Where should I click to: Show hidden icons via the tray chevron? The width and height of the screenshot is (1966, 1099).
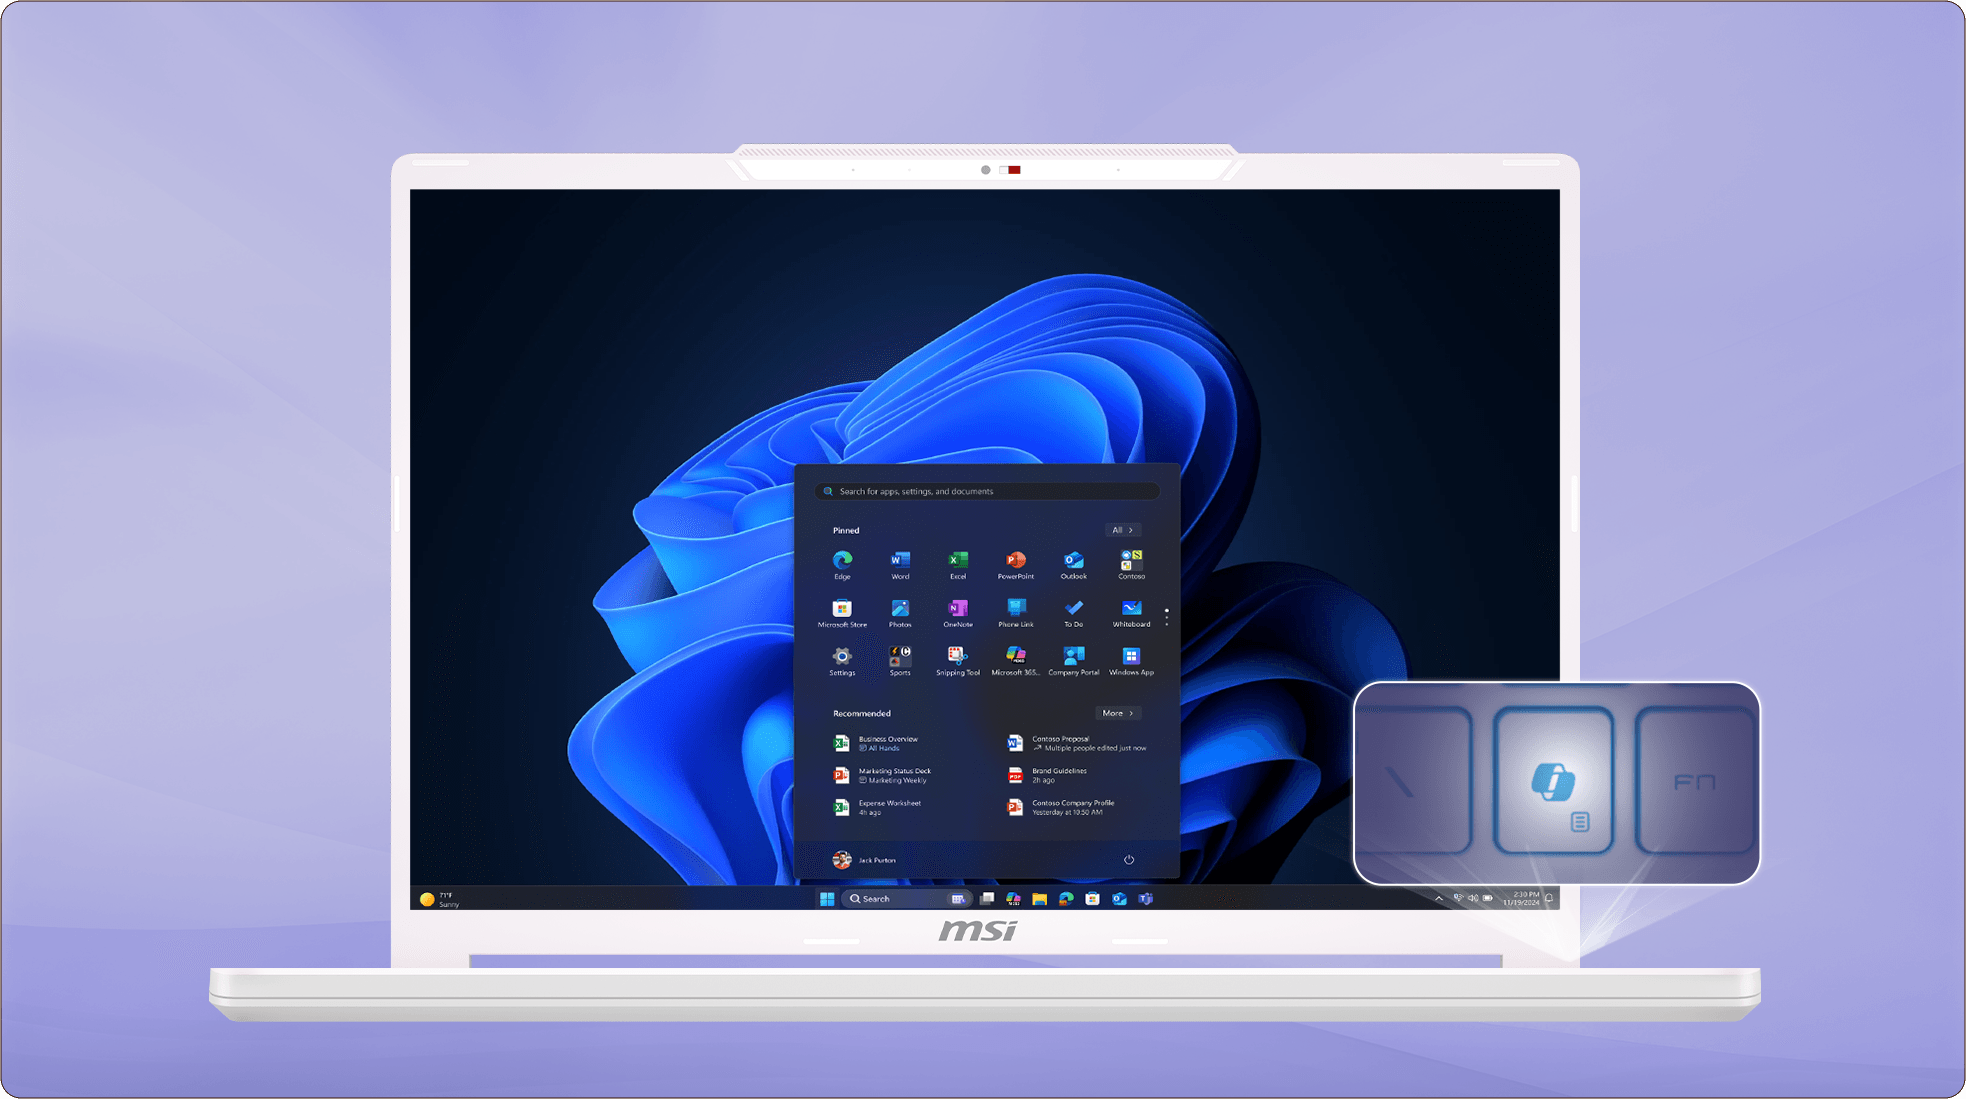click(x=1439, y=898)
